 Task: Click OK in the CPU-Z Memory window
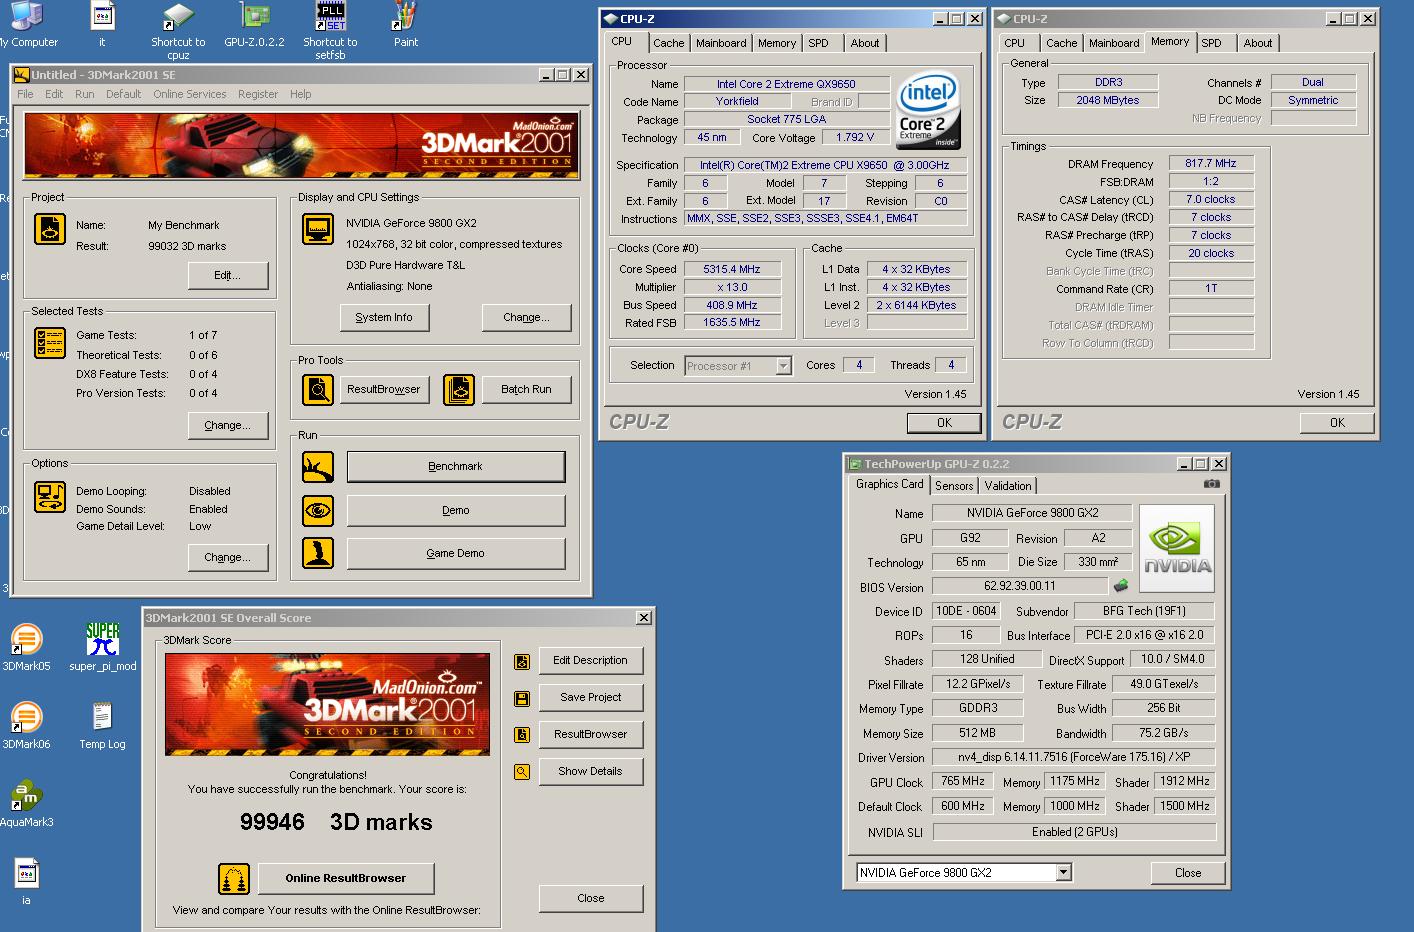(x=1337, y=423)
